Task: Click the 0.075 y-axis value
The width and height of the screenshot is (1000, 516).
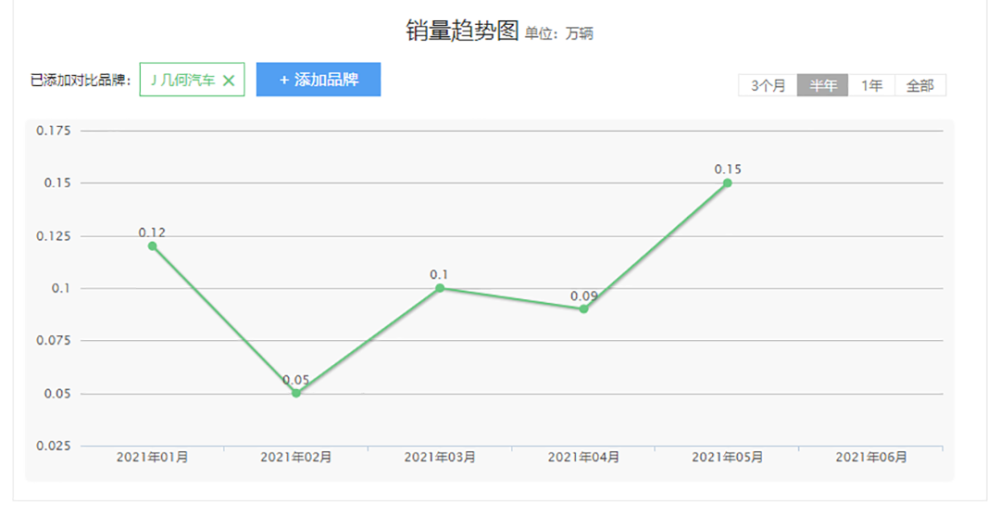Action: [54, 341]
